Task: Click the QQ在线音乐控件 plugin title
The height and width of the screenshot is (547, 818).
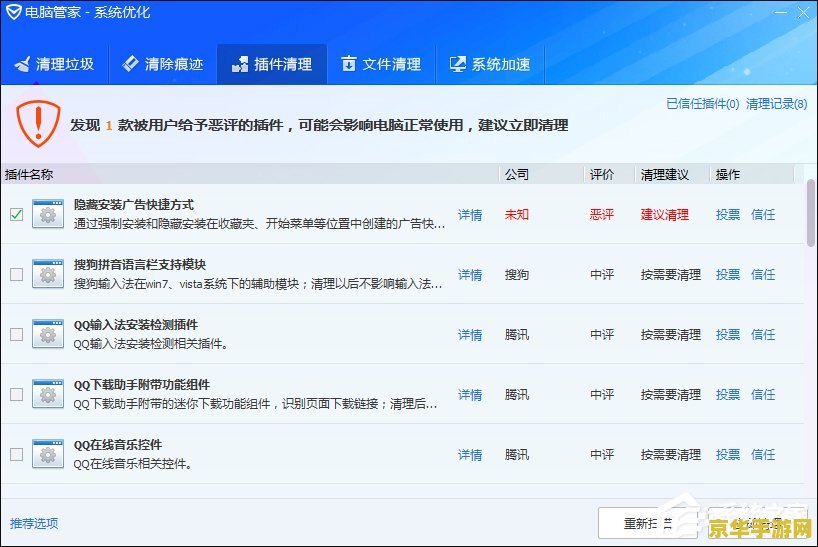Action: click(x=118, y=444)
